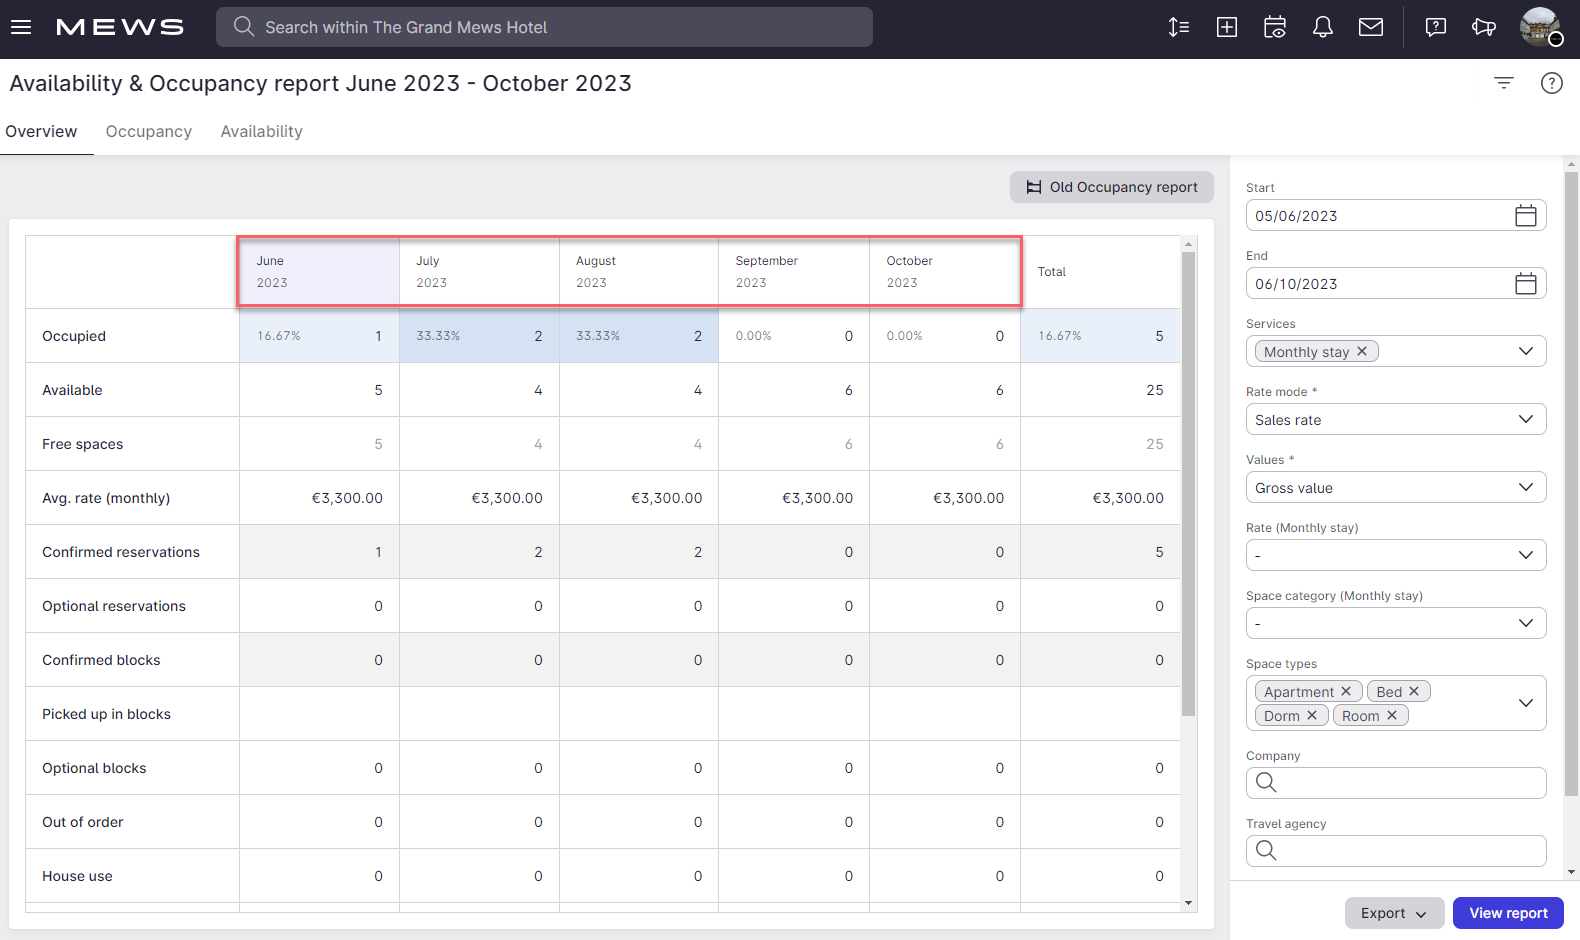Open the report filter icon
This screenshot has width=1580, height=940.
[x=1503, y=83]
